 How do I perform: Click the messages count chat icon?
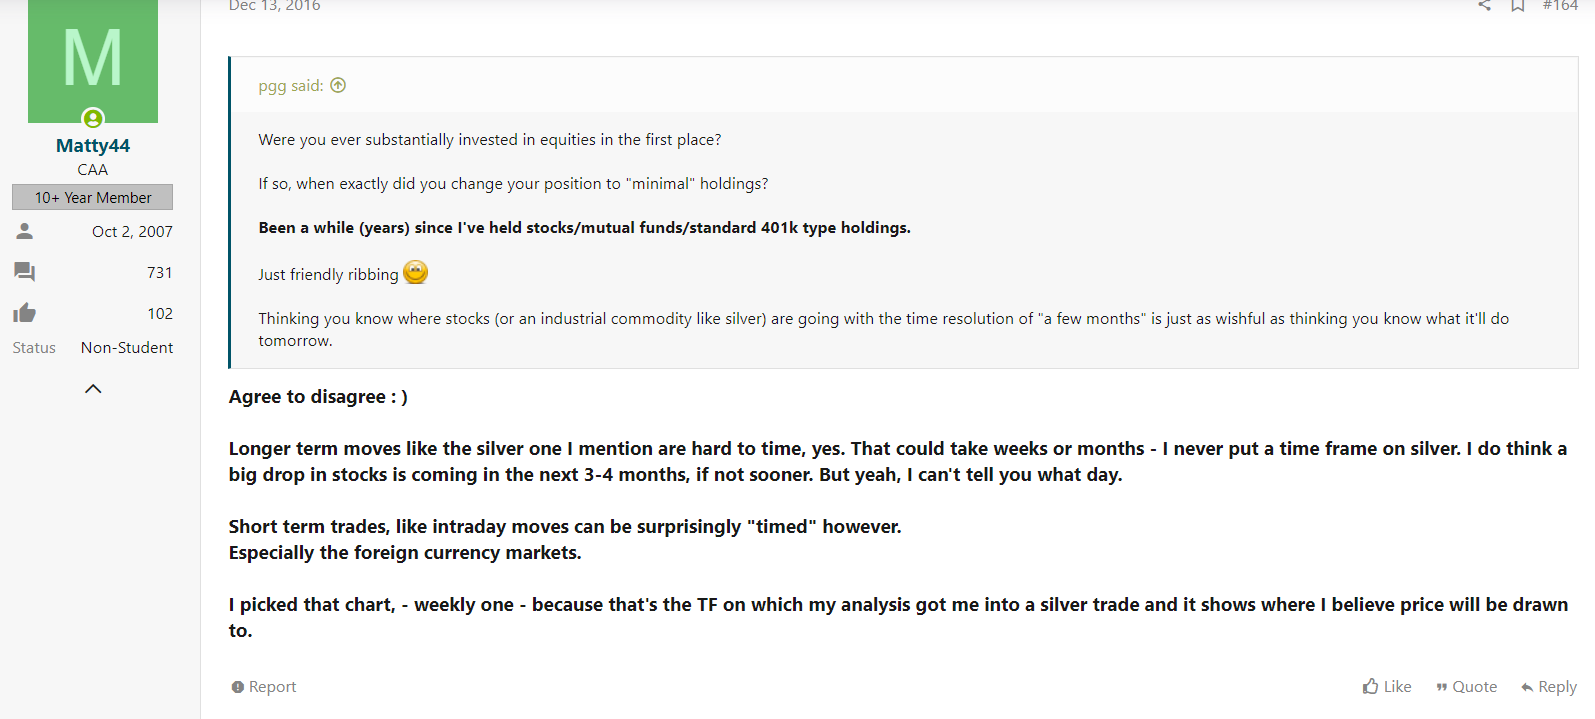click(x=25, y=272)
